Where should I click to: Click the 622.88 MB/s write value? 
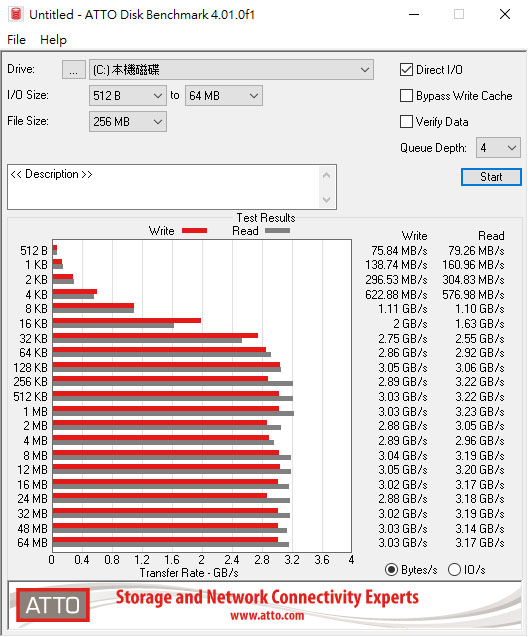pyautogui.click(x=396, y=295)
